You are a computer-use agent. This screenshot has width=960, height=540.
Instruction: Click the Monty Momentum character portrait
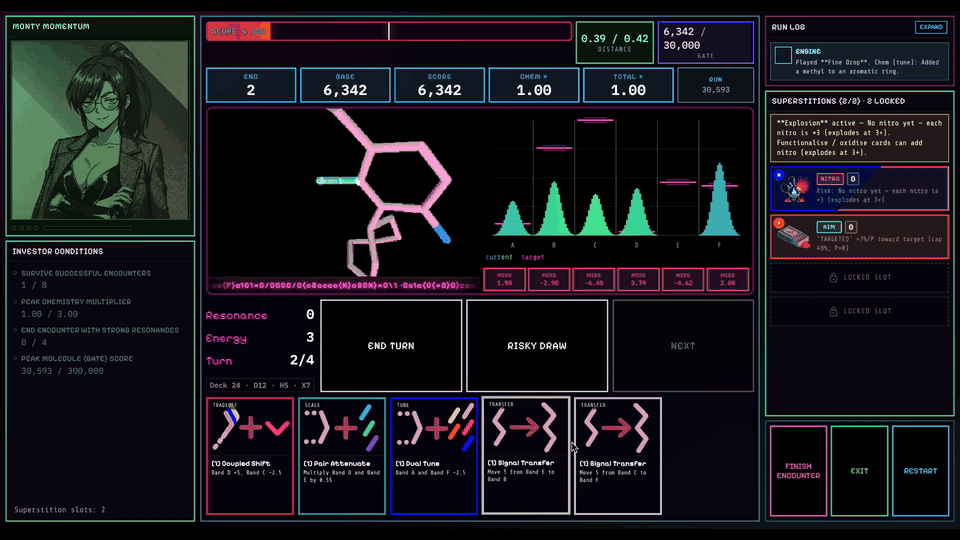coord(100,130)
